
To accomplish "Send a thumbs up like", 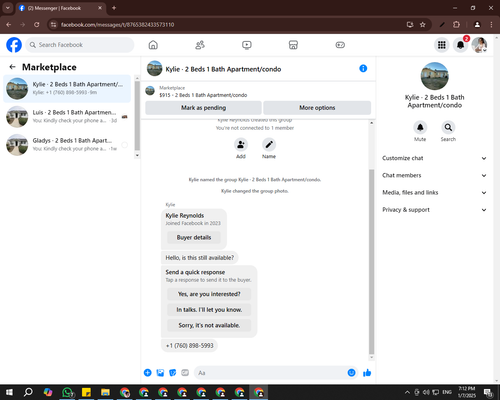I will tap(367, 373).
